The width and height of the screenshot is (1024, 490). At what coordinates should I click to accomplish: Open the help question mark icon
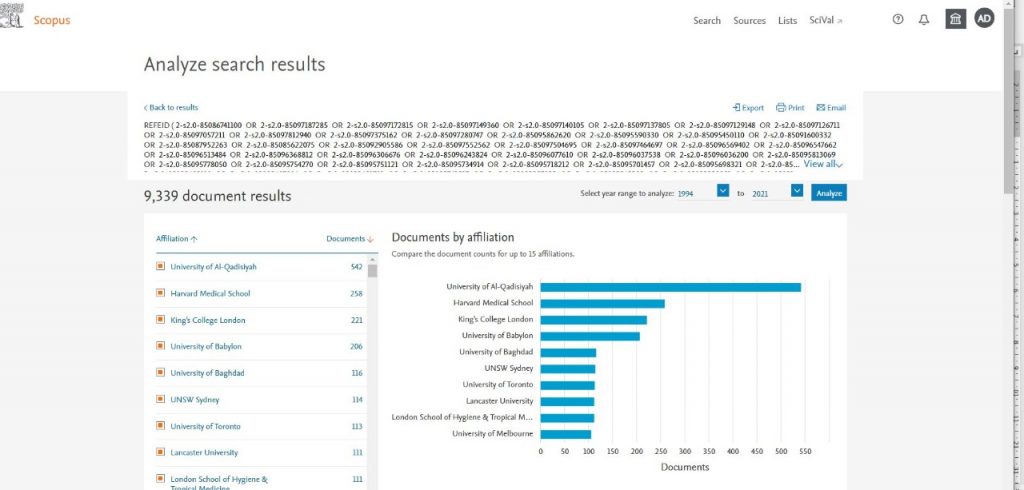click(x=898, y=20)
